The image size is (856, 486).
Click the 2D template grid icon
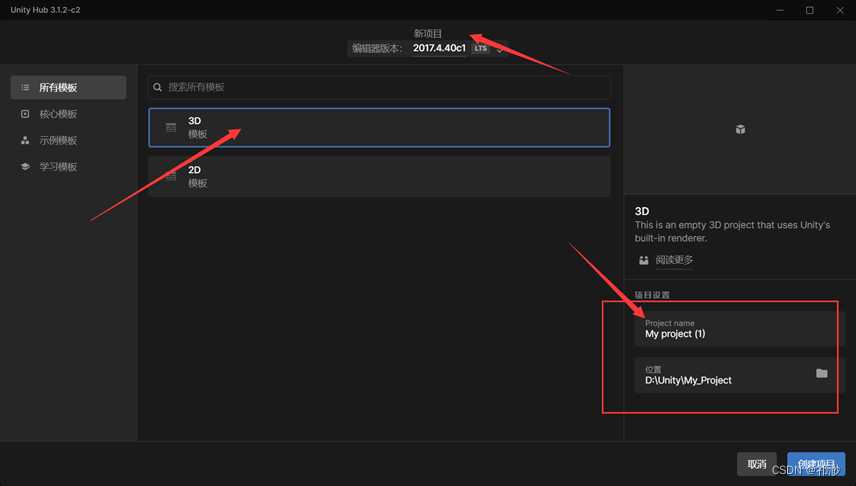coord(171,176)
